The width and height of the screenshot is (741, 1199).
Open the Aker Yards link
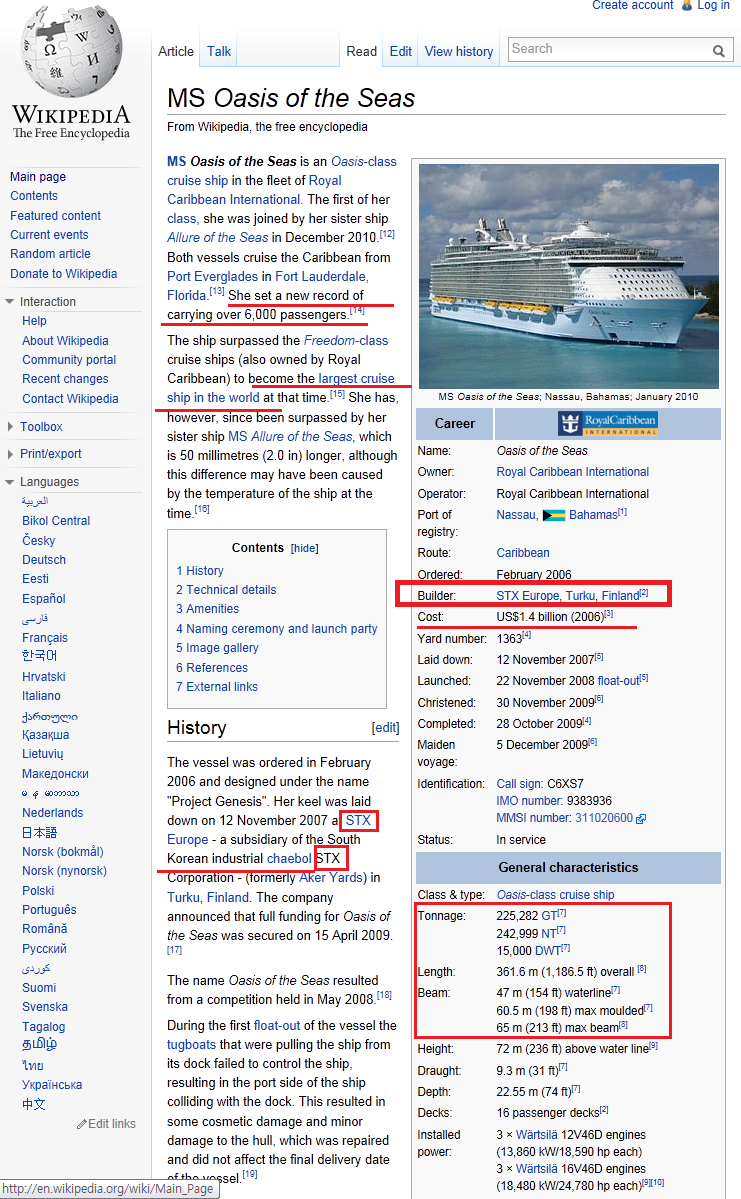pos(330,878)
